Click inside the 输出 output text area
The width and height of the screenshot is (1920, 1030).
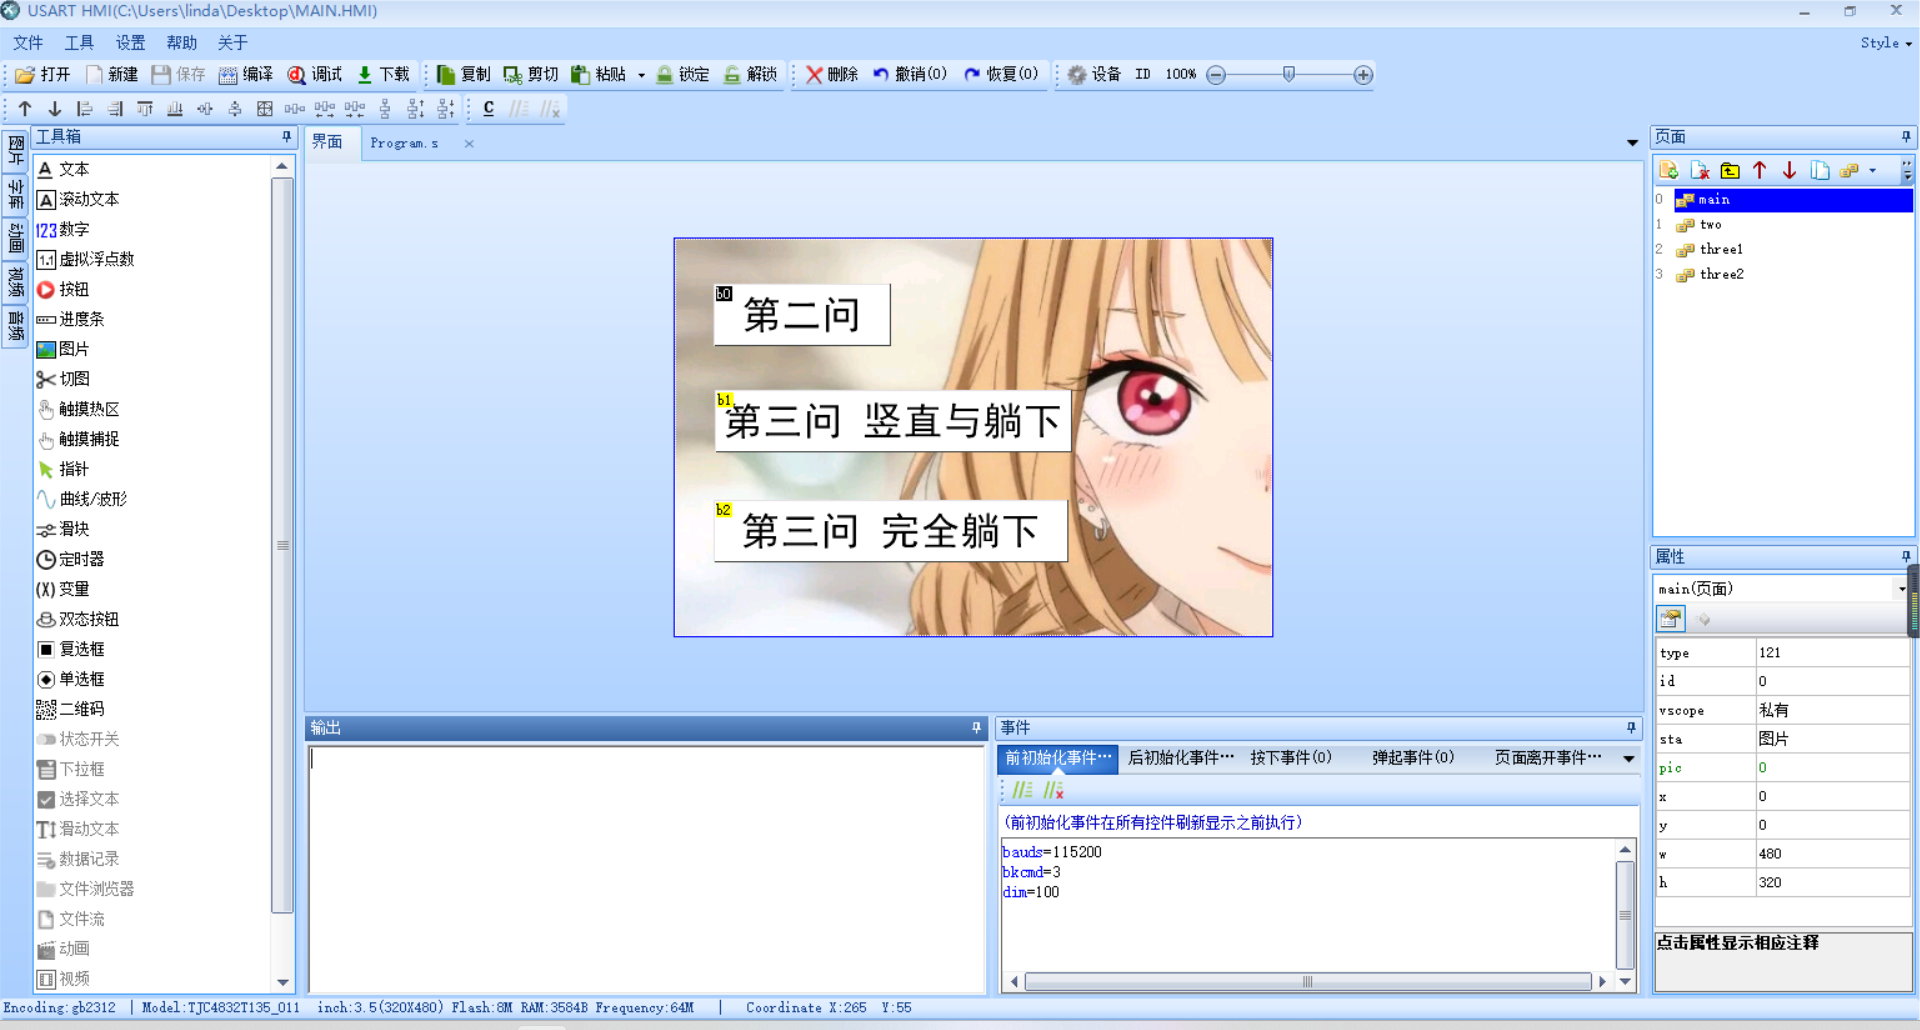646,868
